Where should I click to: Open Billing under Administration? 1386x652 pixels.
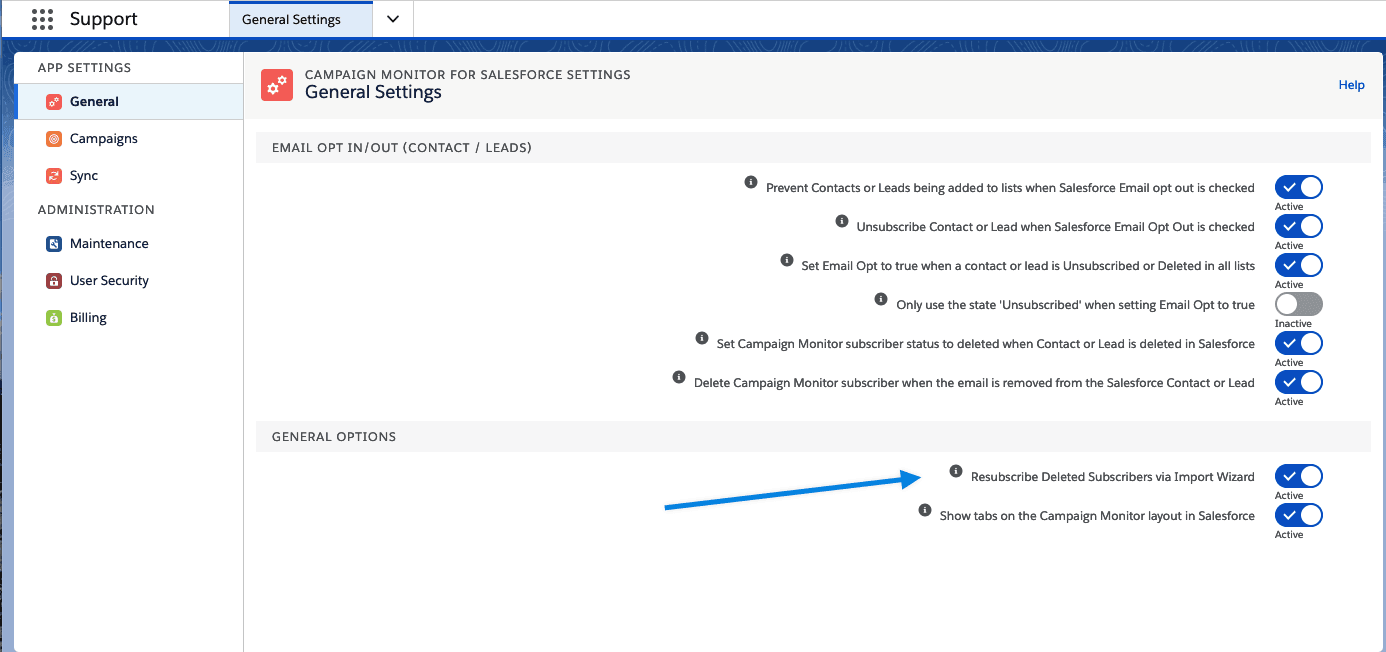click(130, 318)
